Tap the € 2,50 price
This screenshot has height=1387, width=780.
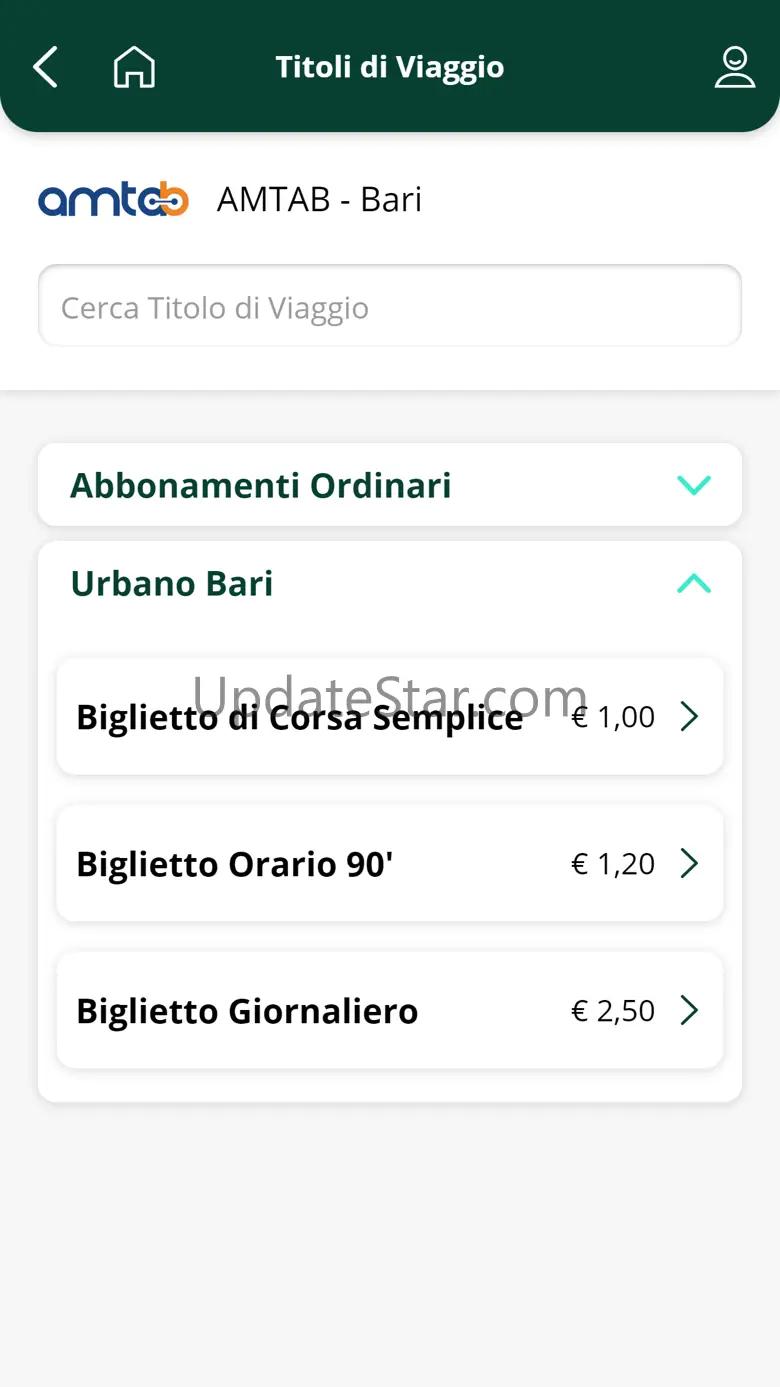pos(612,1011)
